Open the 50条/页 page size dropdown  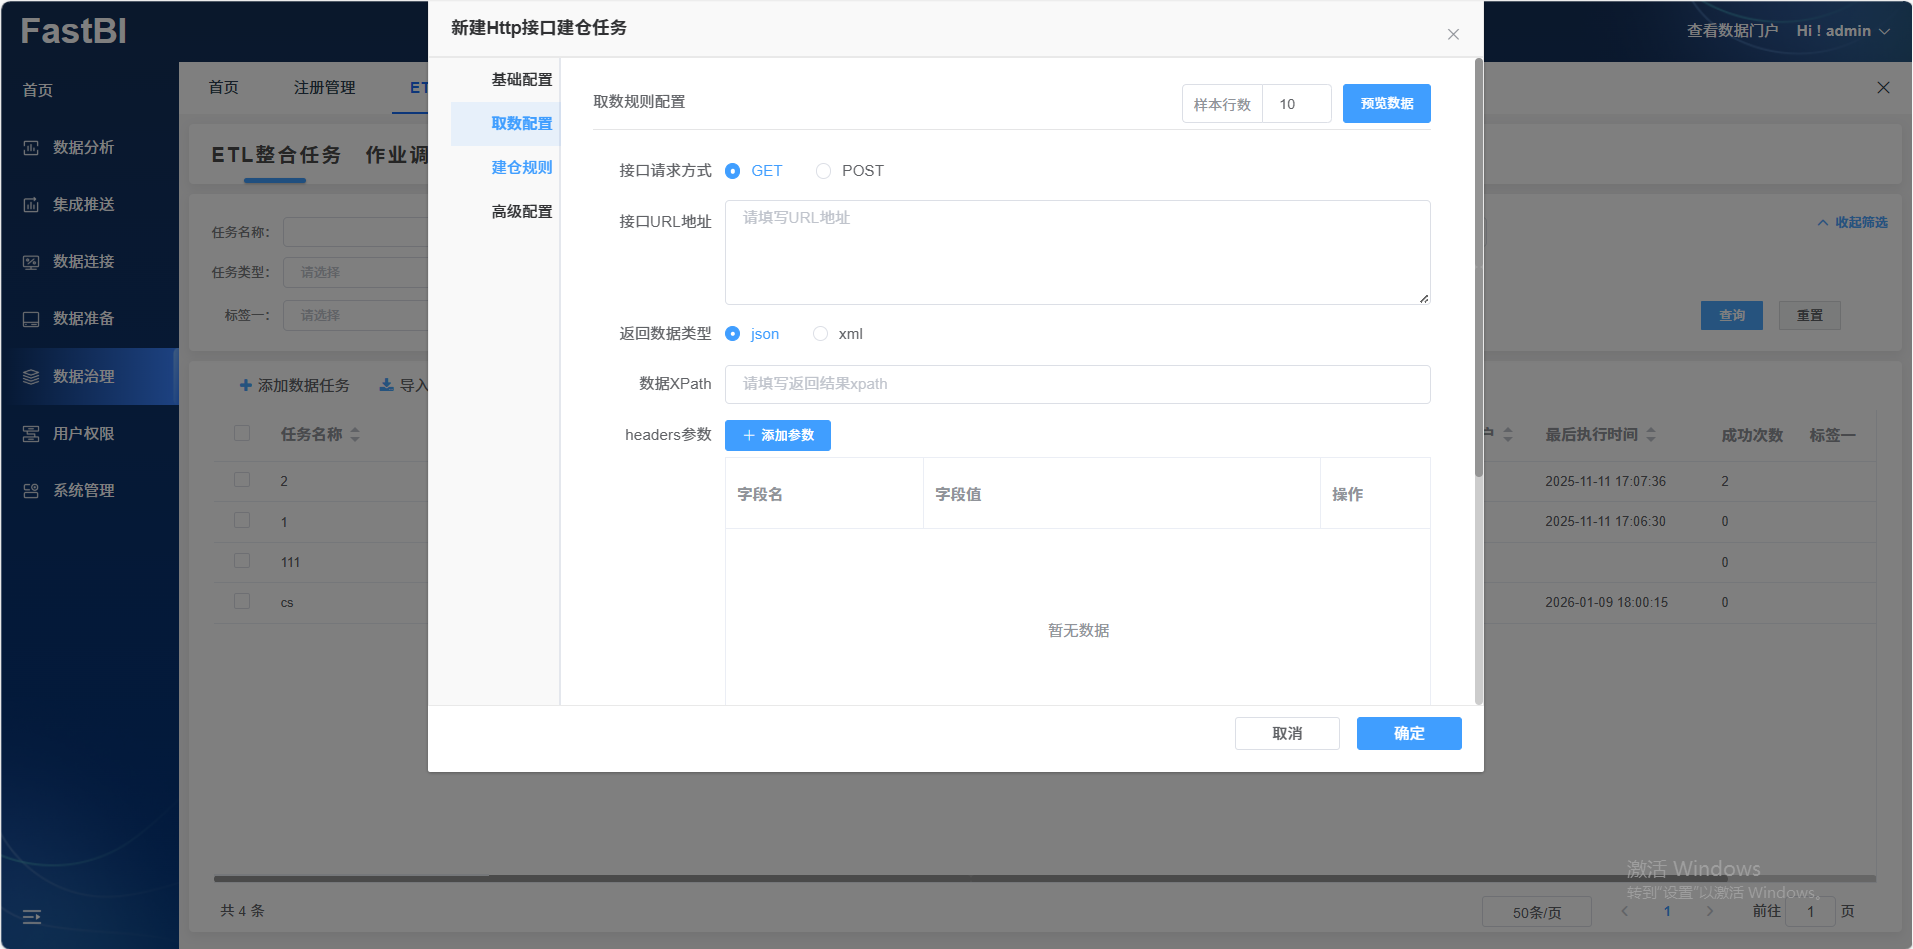tap(1536, 911)
